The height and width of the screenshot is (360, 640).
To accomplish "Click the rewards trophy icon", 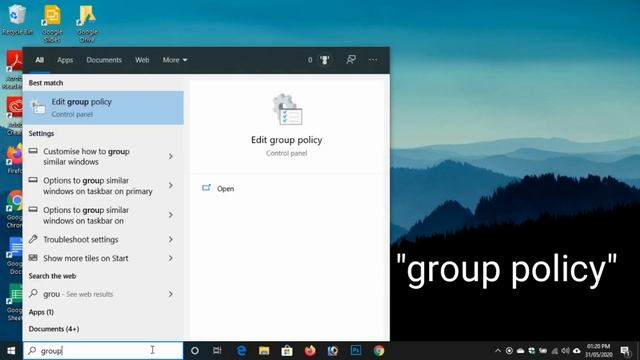I will point(324,60).
